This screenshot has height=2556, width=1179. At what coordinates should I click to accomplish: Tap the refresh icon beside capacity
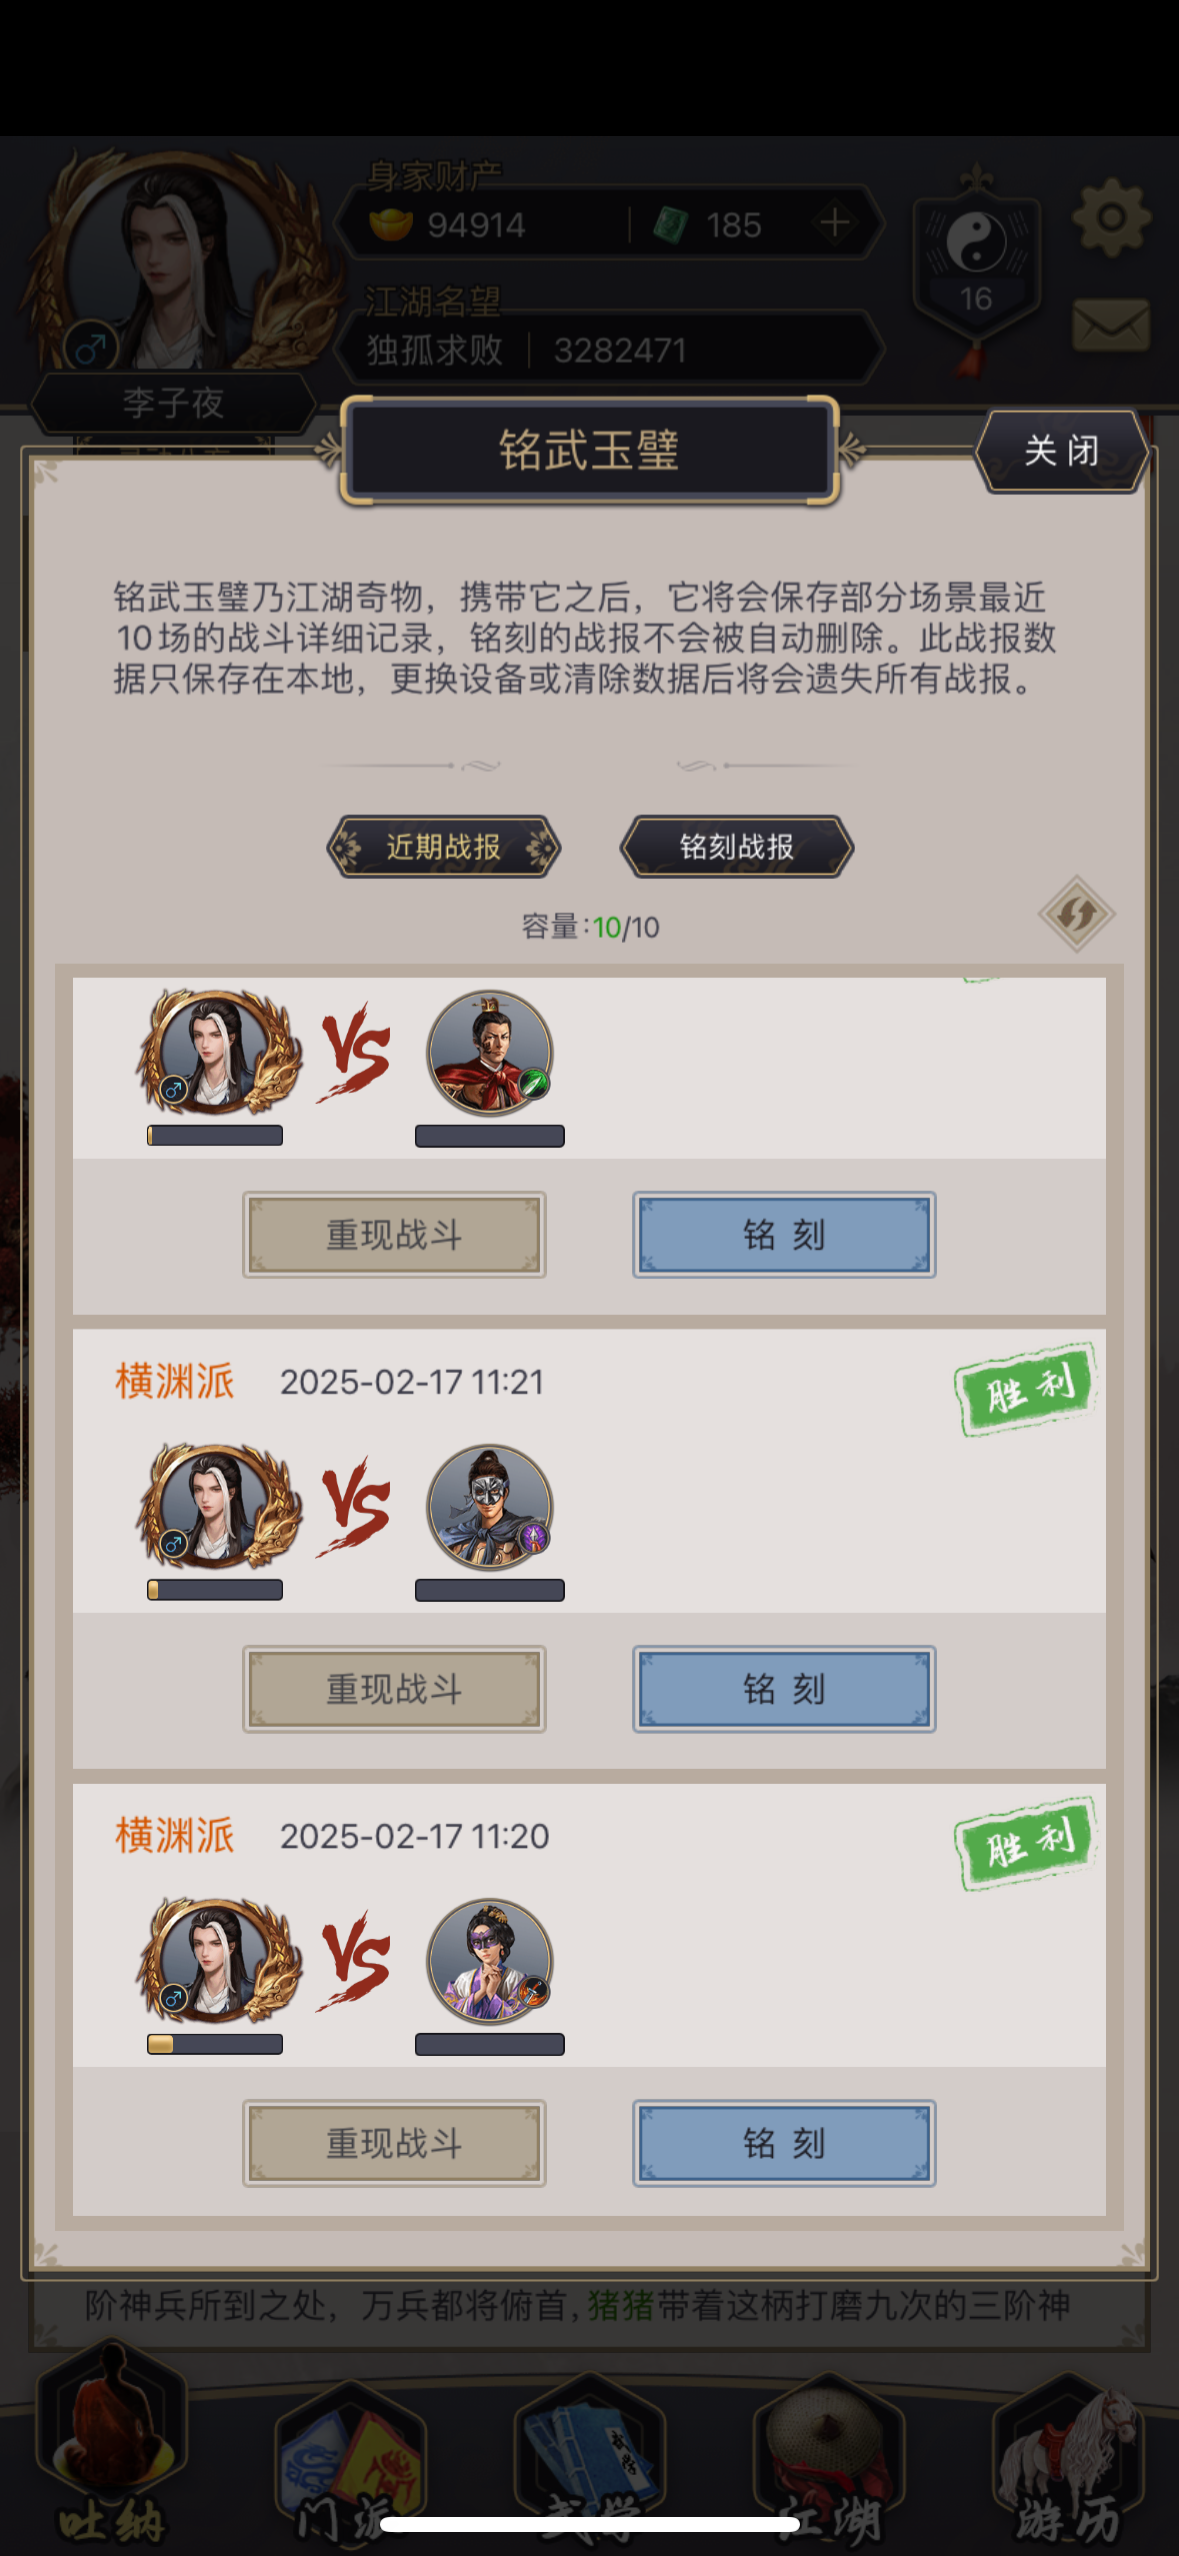[x=1076, y=913]
